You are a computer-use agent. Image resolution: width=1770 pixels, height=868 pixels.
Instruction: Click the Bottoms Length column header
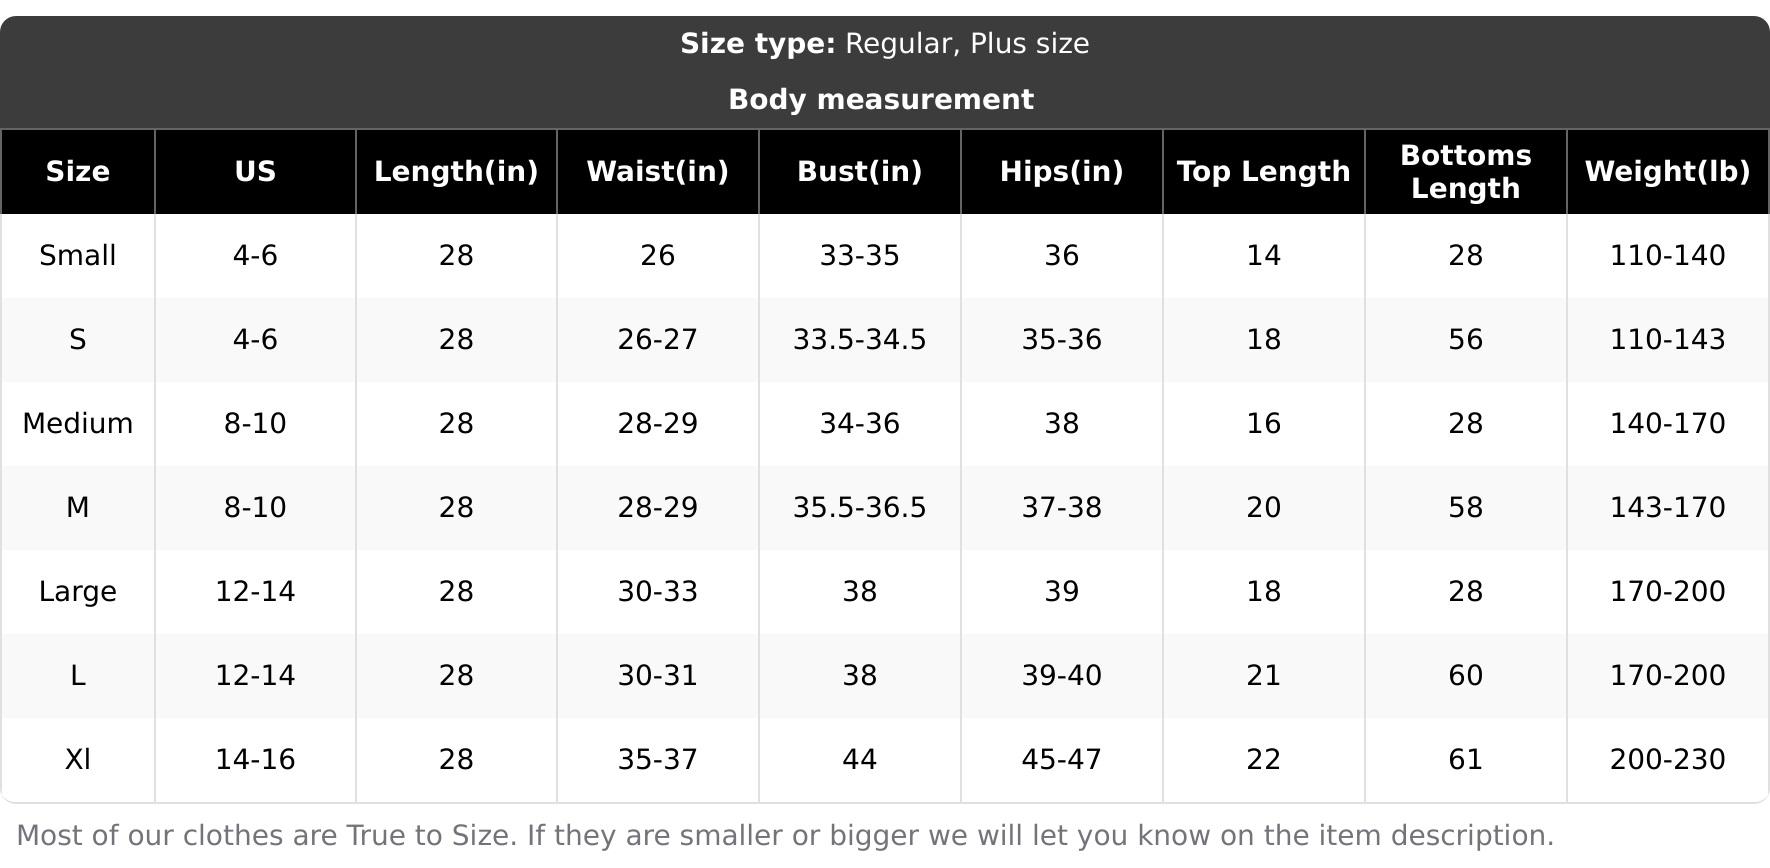click(x=1466, y=172)
